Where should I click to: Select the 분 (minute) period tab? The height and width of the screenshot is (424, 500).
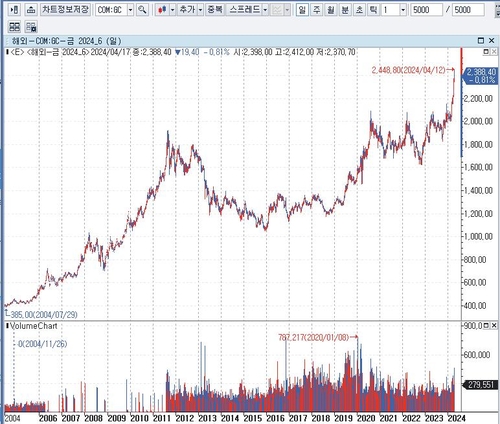click(345, 10)
